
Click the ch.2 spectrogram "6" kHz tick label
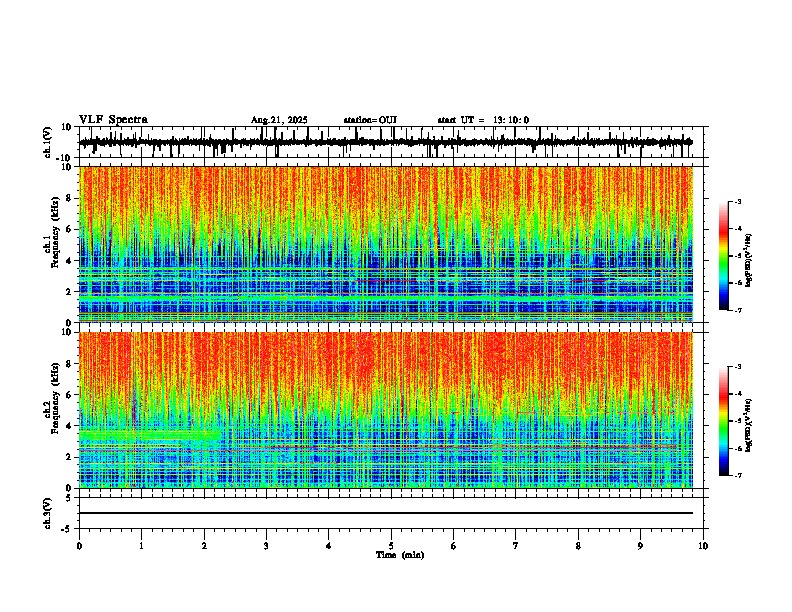(x=70, y=394)
